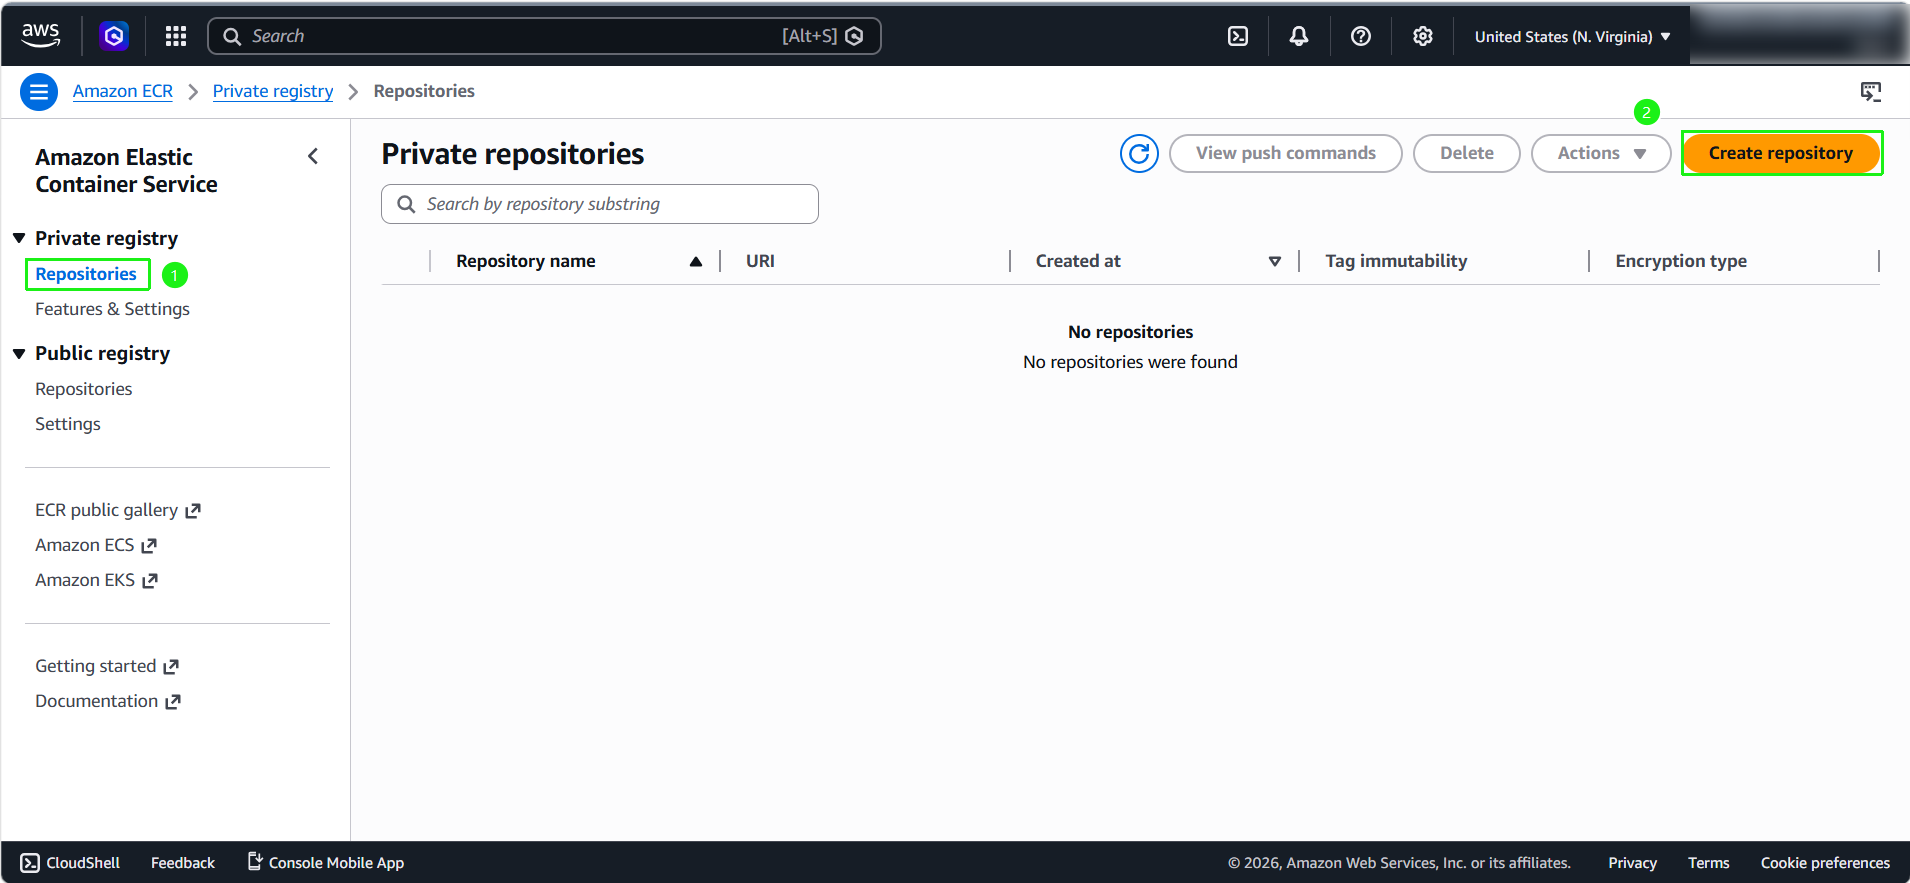Open Console Mobile App link in footer

[326, 862]
